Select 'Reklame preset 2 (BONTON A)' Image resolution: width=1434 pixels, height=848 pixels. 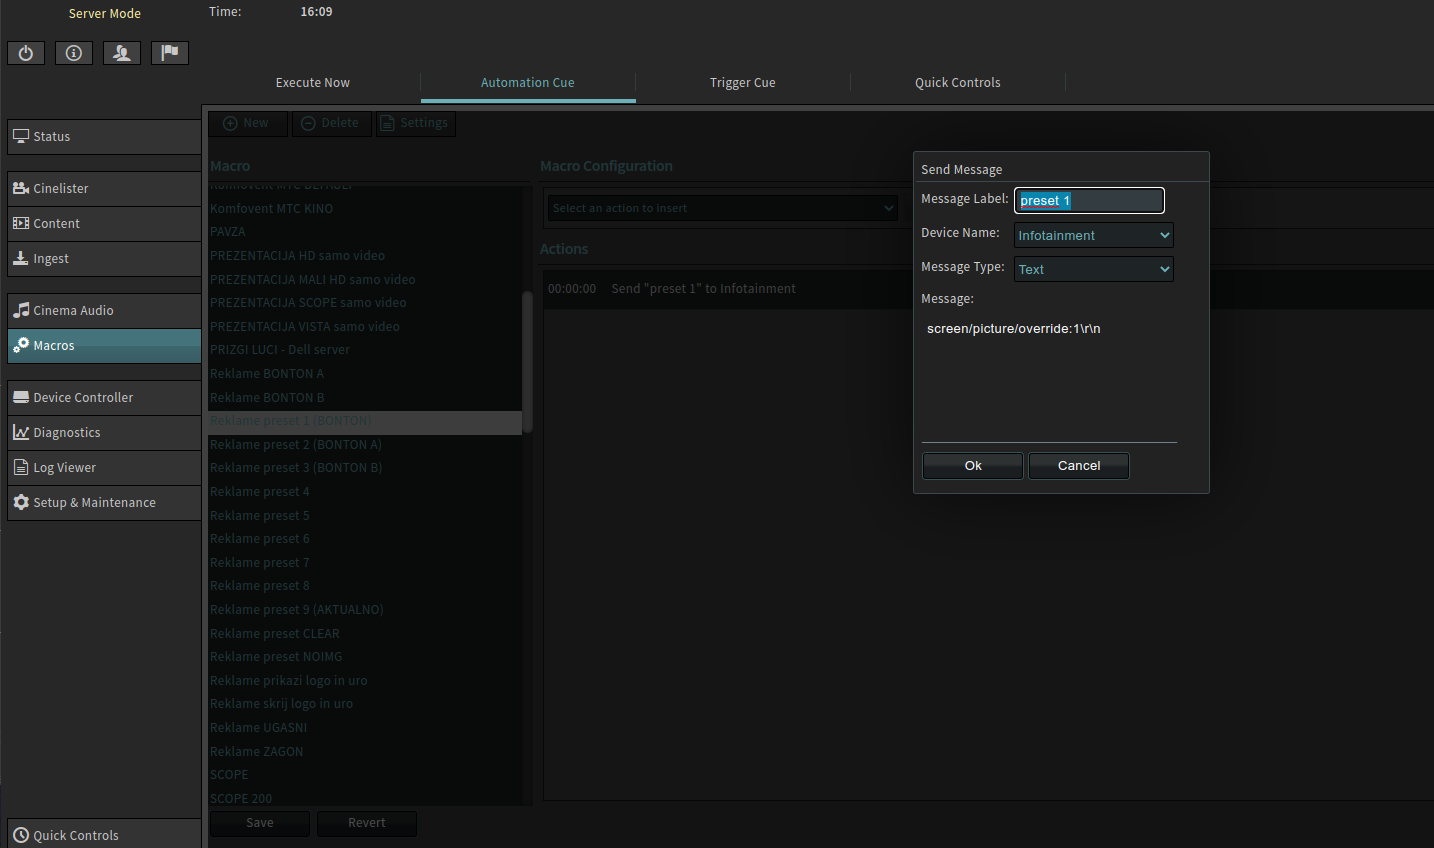click(x=365, y=445)
